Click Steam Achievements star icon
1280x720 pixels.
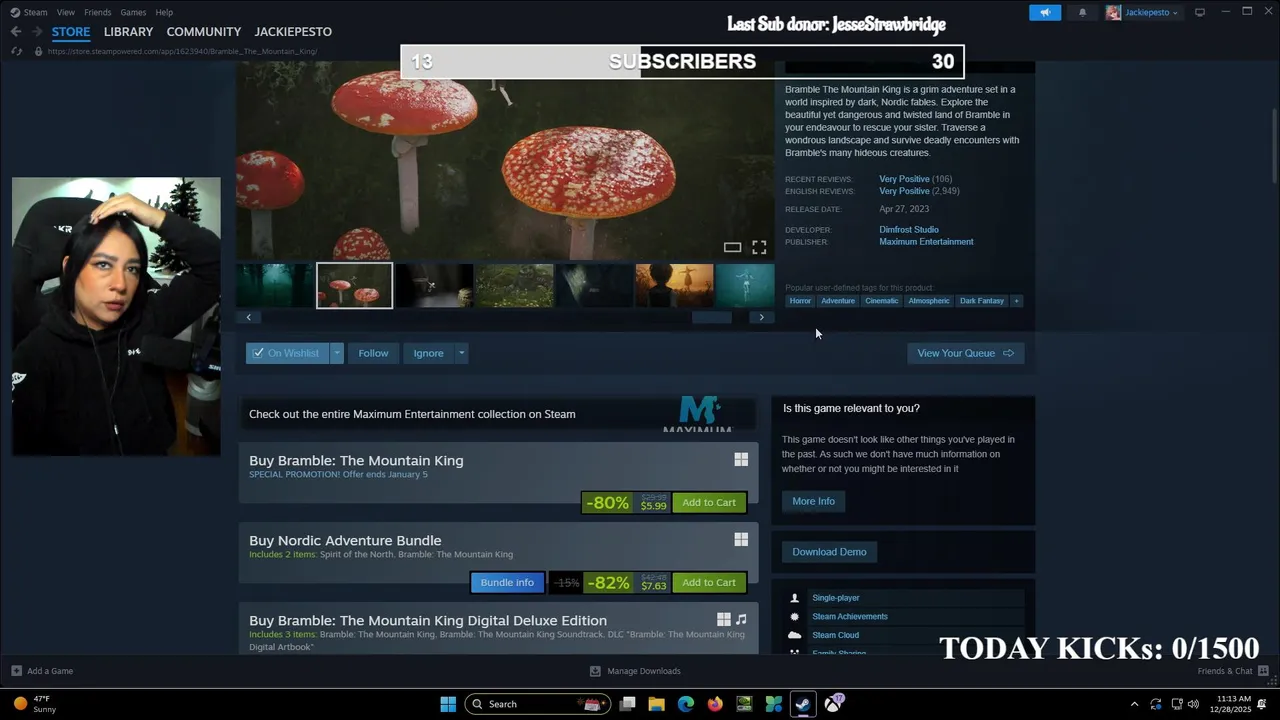794,616
